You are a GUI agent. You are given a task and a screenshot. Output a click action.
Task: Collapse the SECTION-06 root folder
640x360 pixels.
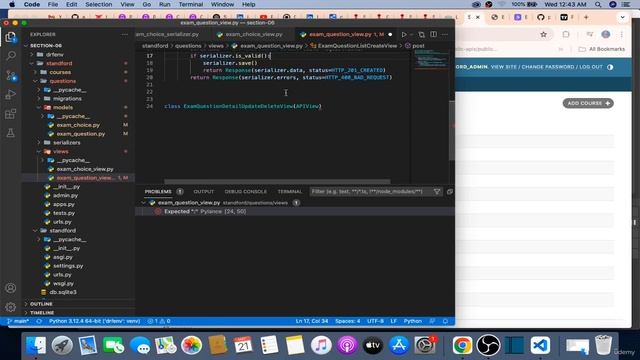(x=45, y=46)
